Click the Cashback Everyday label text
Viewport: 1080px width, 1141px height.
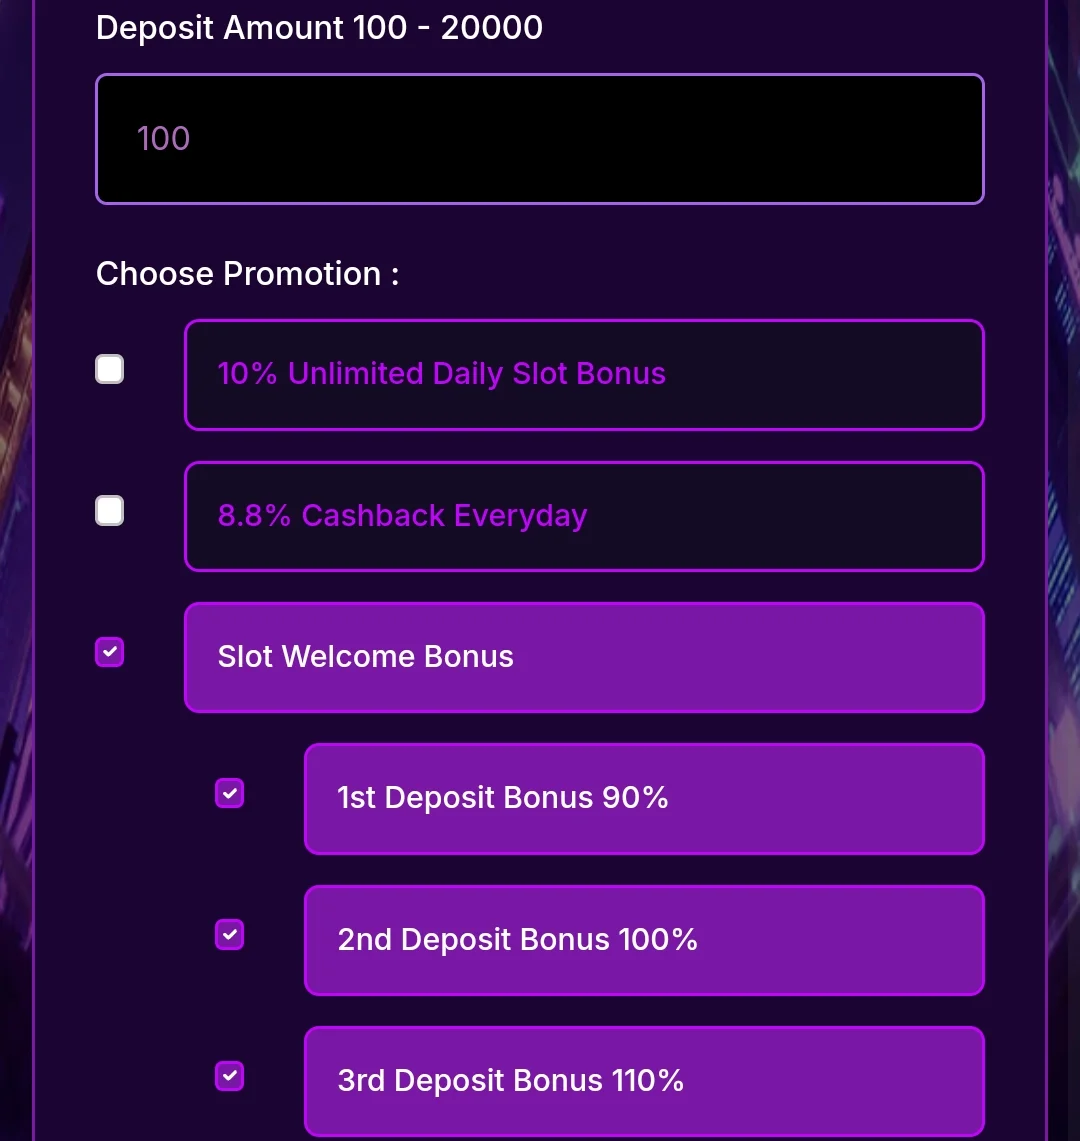click(444, 516)
